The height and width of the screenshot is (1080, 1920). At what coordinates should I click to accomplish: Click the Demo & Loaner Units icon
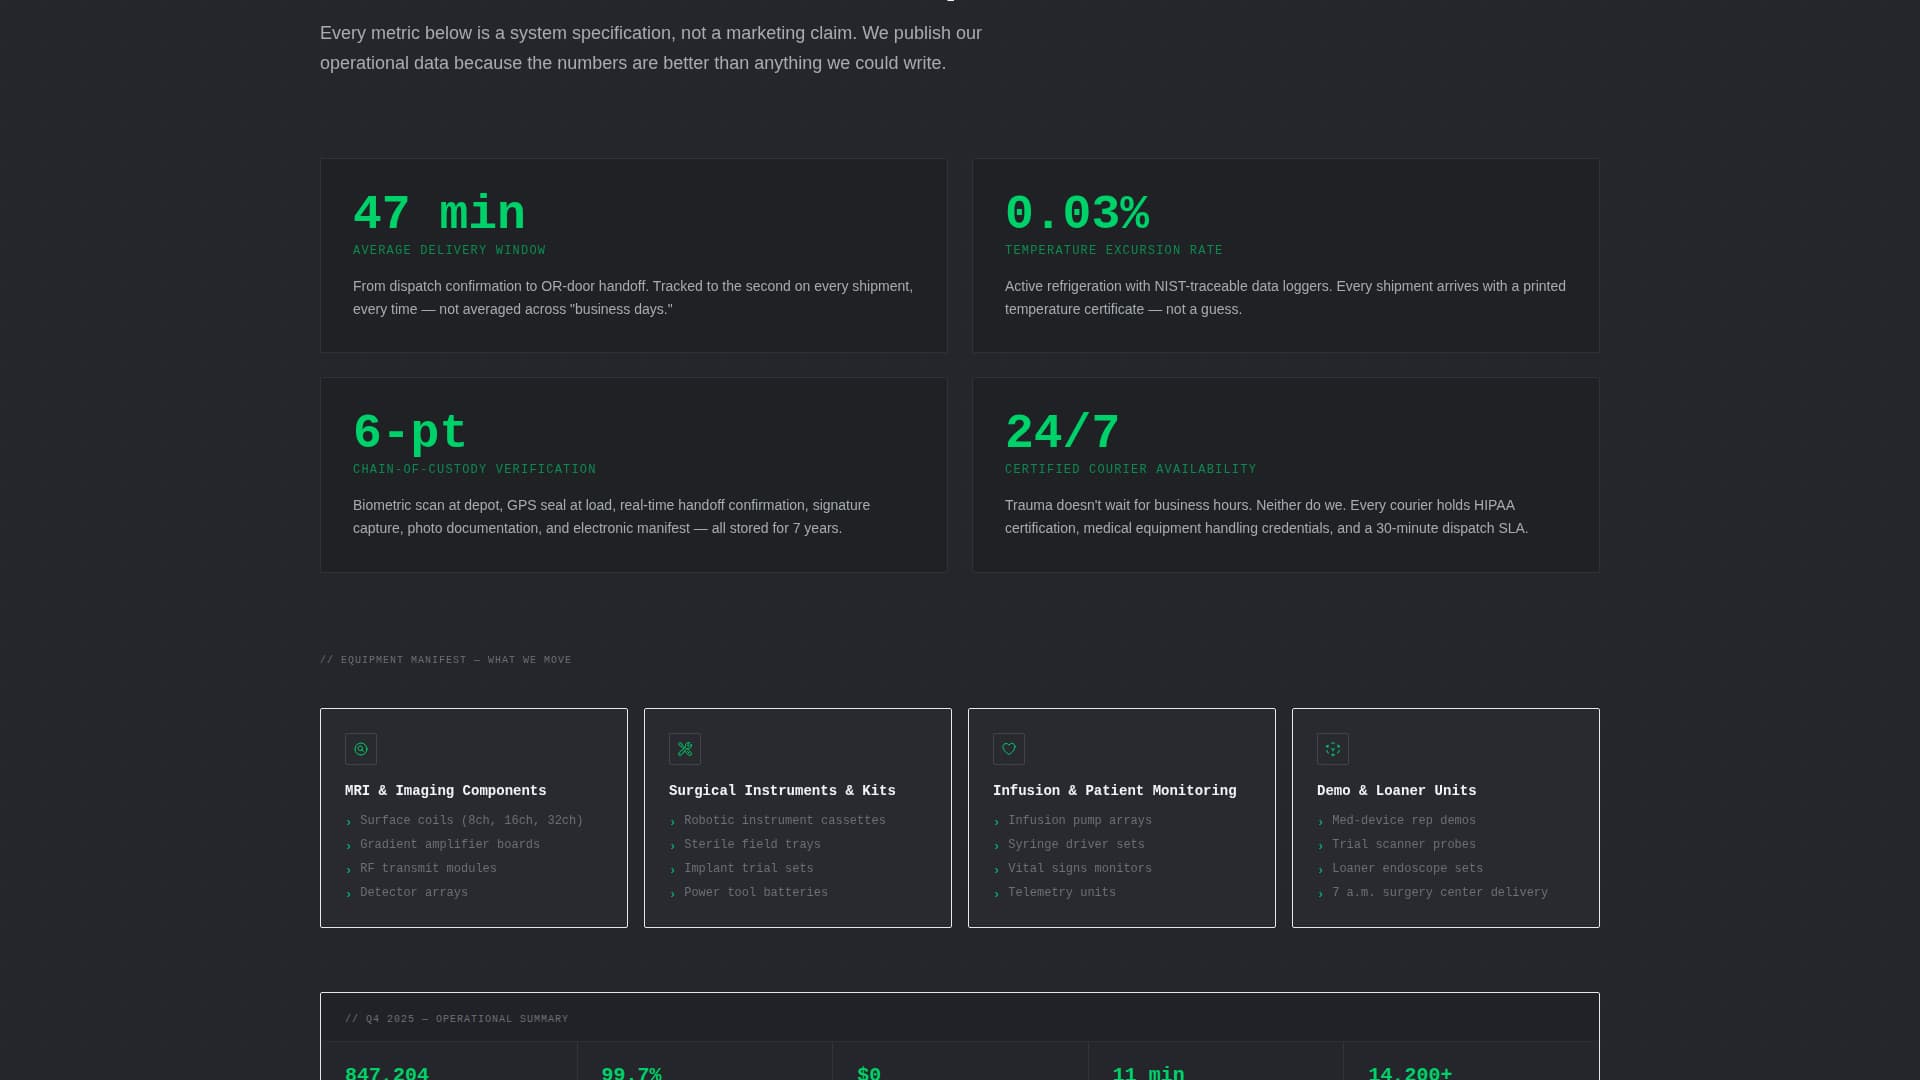[1333, 749]
